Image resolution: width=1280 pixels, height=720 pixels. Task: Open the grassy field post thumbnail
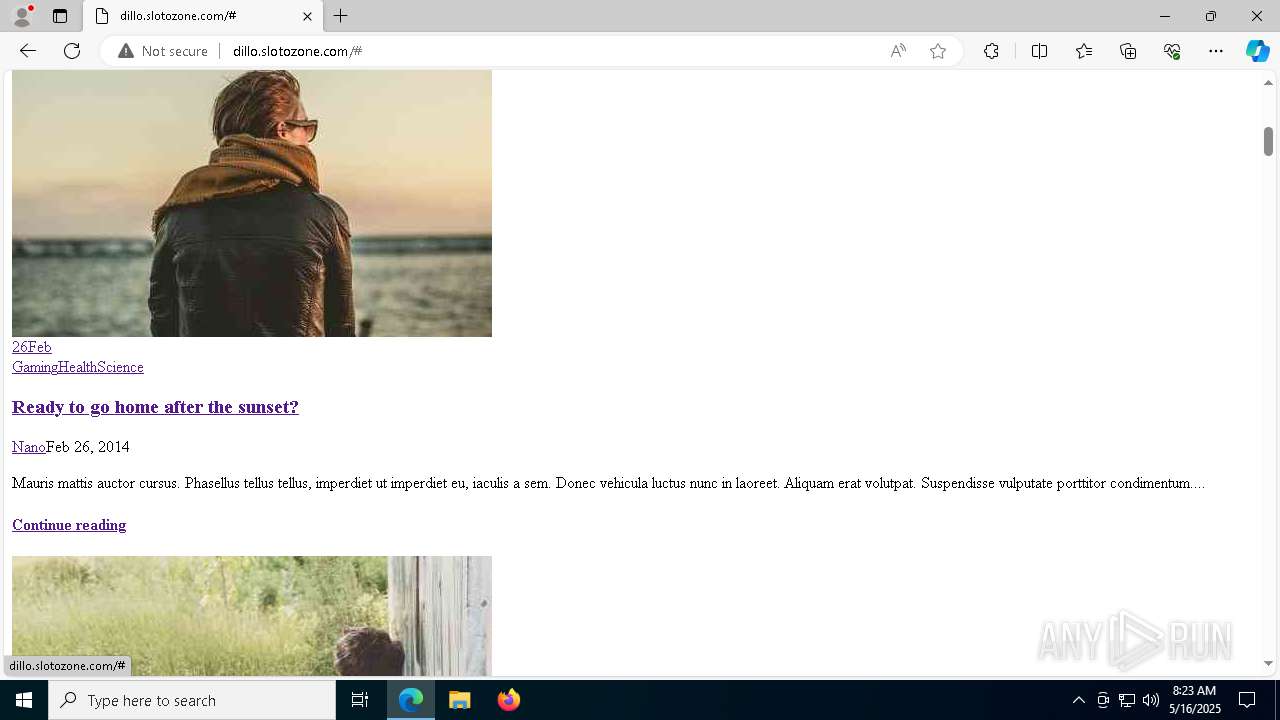(x=252, y=616)
